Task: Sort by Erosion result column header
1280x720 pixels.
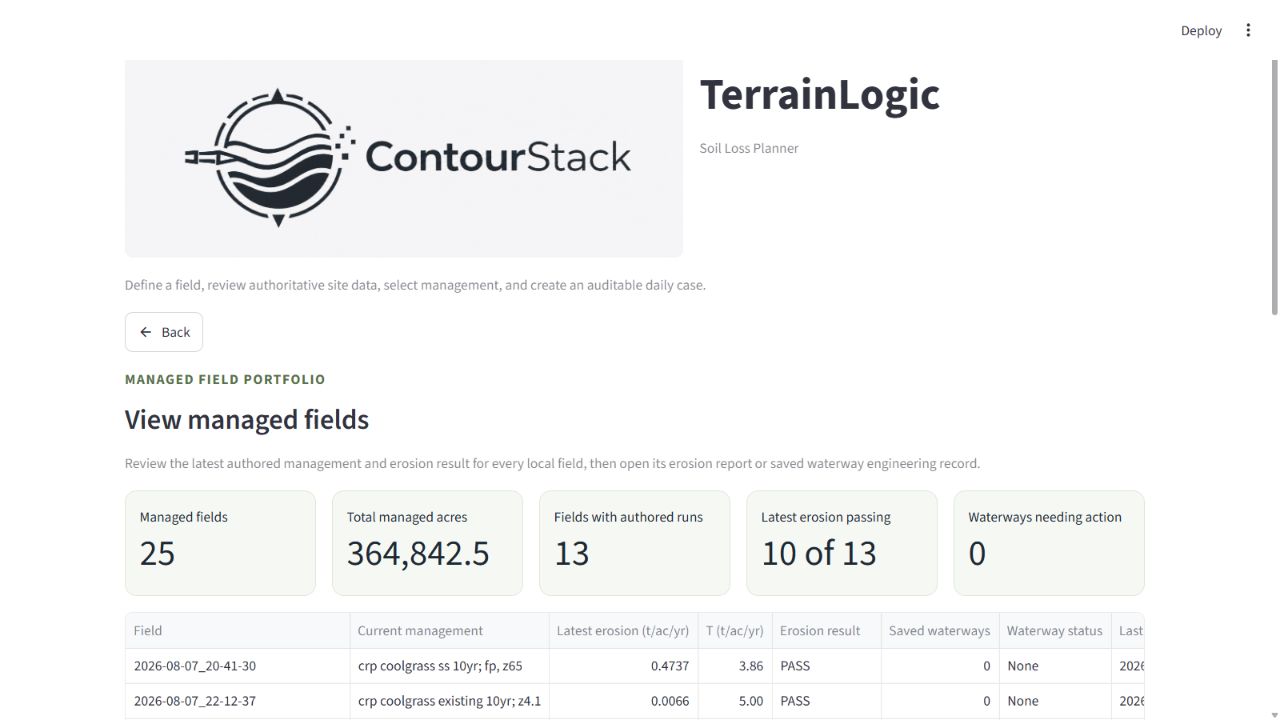Action: [x=826, y=631]
